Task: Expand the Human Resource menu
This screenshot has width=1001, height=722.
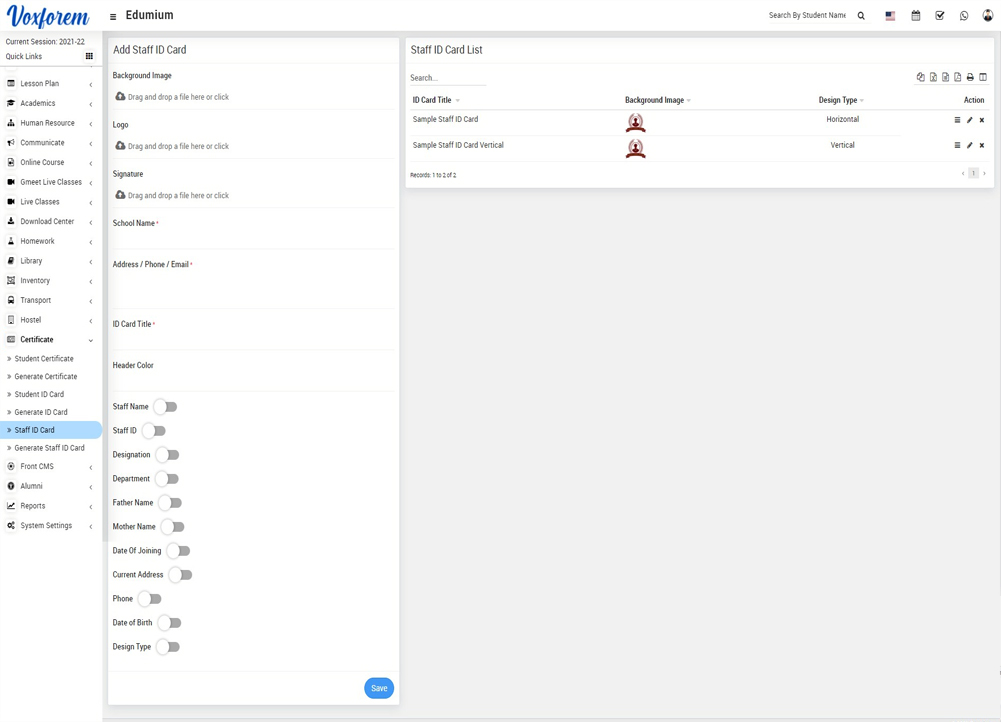Action: (48, 123)
